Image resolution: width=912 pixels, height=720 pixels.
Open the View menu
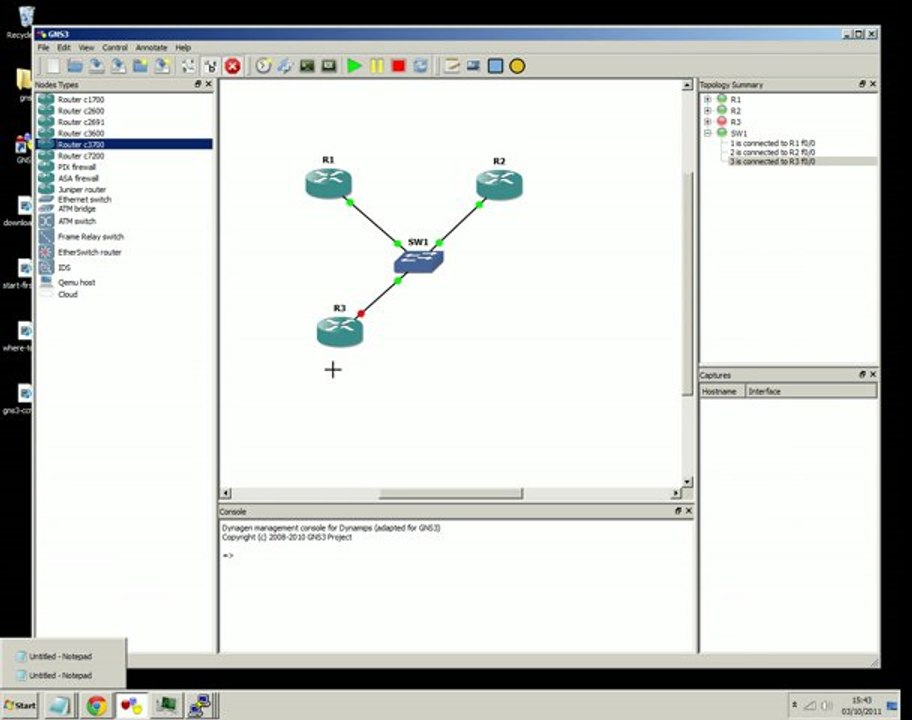(86, 48)
